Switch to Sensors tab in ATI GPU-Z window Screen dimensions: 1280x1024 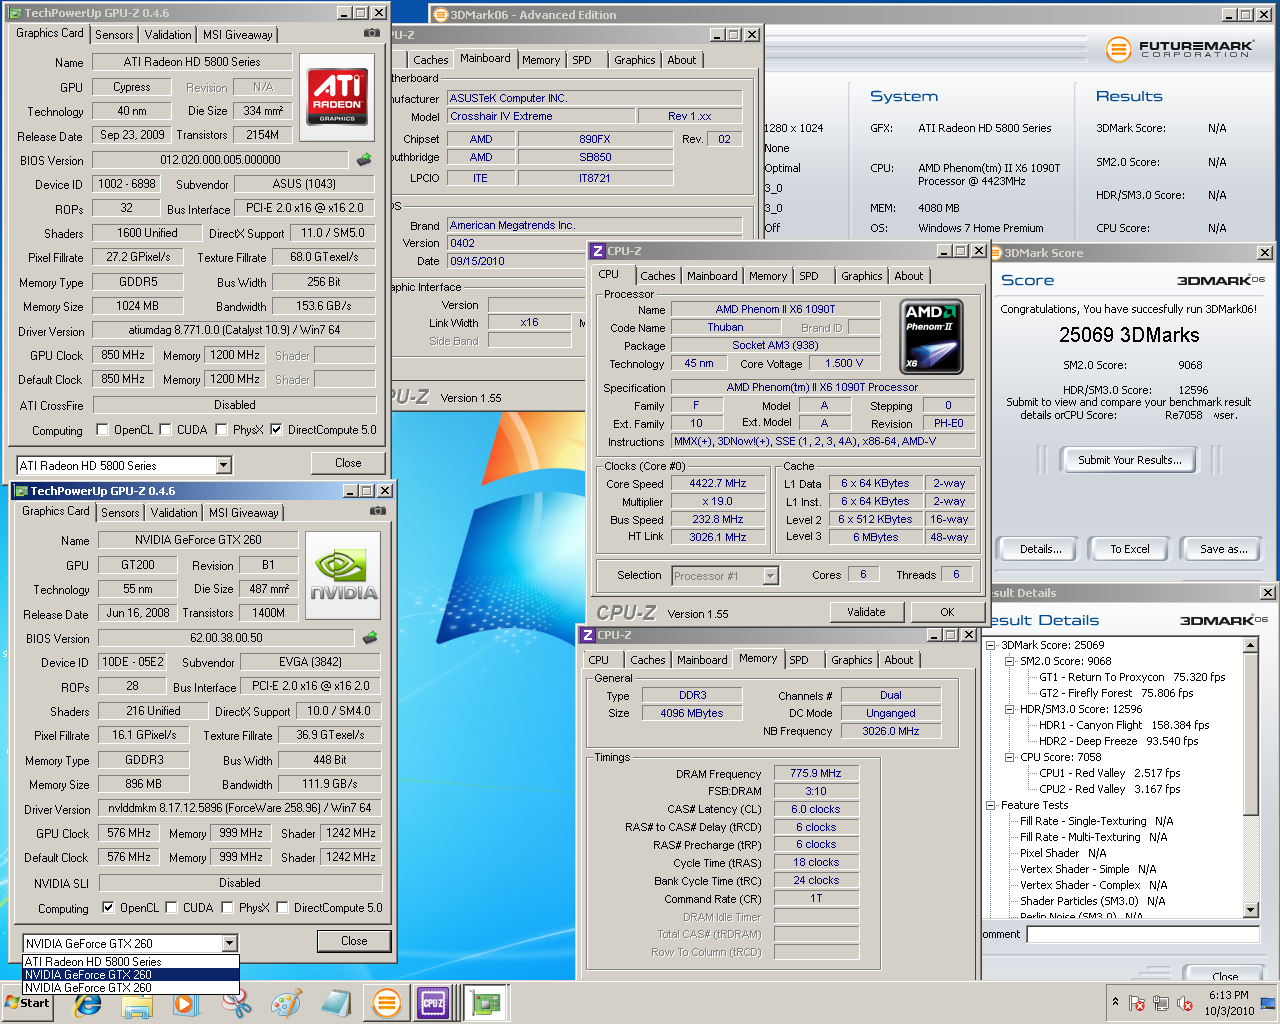(114, 34)
